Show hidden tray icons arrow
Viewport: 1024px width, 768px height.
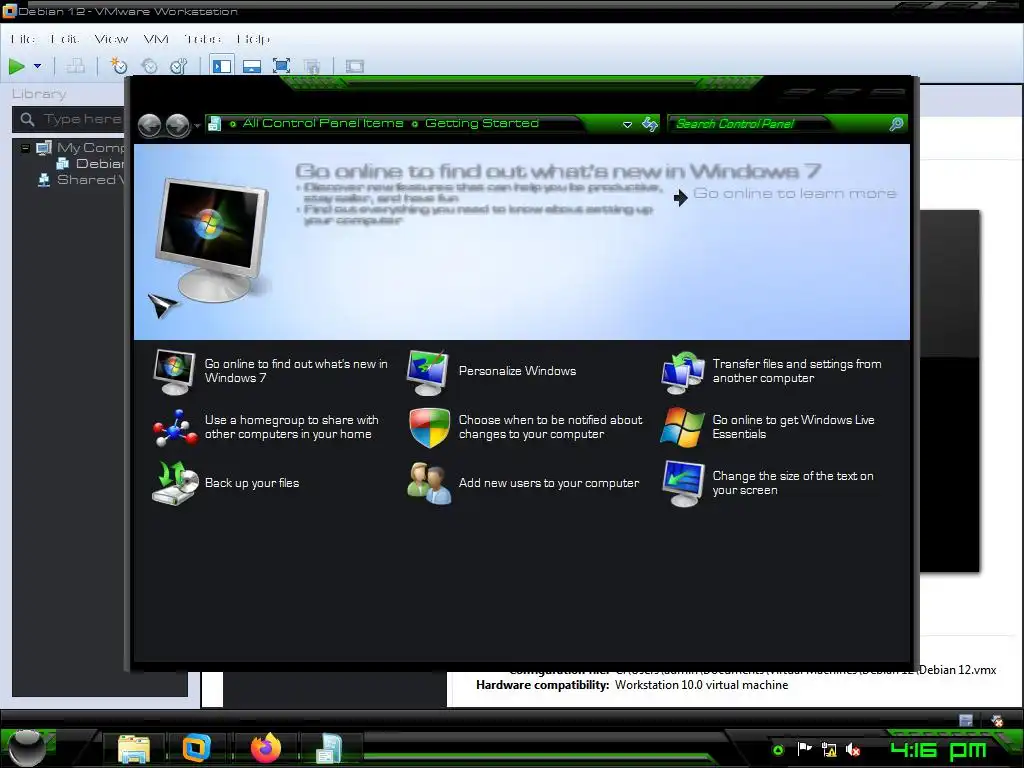778,750
